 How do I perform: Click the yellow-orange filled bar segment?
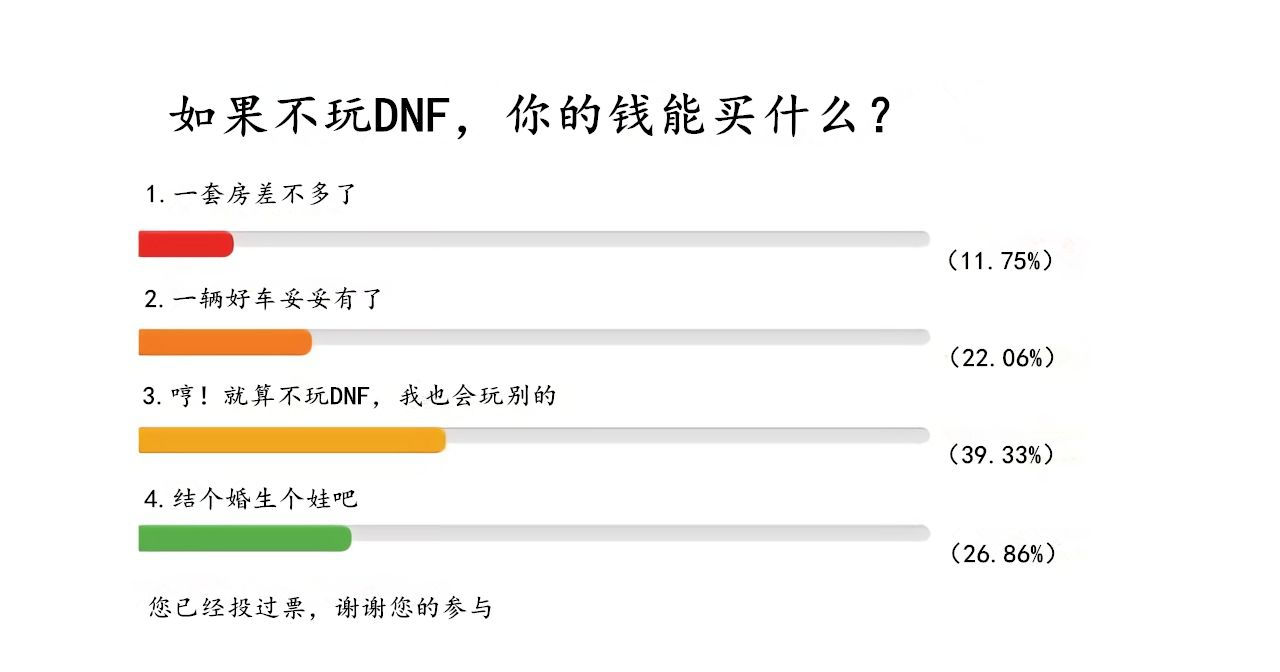point(292,440)
